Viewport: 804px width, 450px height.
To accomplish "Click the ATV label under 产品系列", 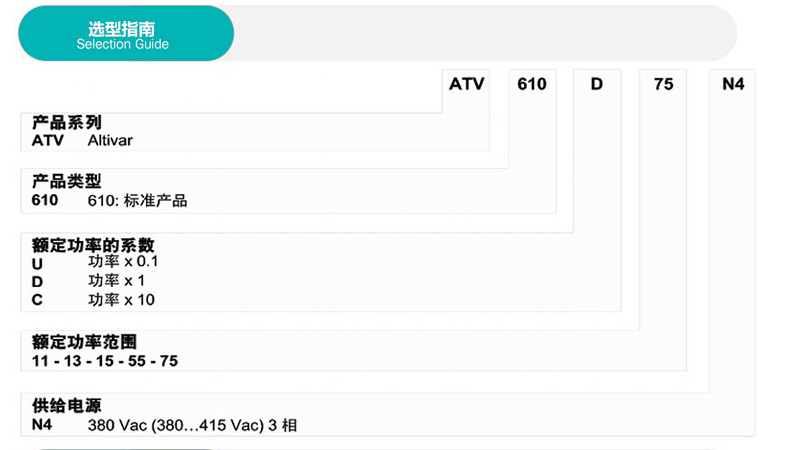I will coord(48,140).
